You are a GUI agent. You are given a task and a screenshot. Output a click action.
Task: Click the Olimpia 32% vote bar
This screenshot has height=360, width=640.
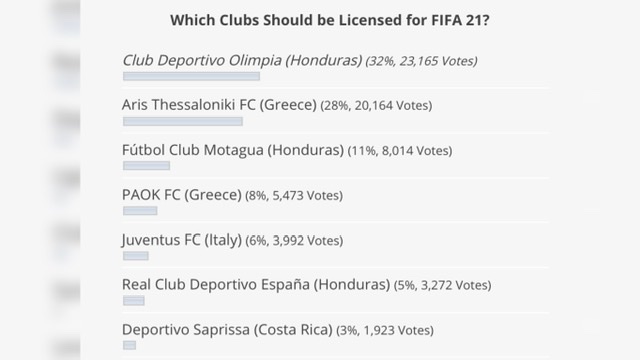191,76
